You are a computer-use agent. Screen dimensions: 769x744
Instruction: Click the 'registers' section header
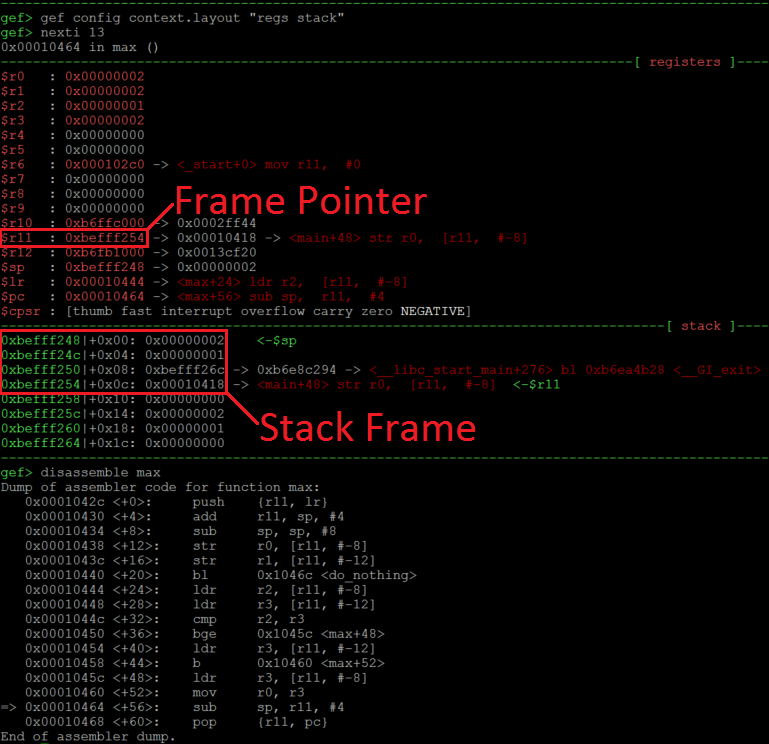point(684,62)
